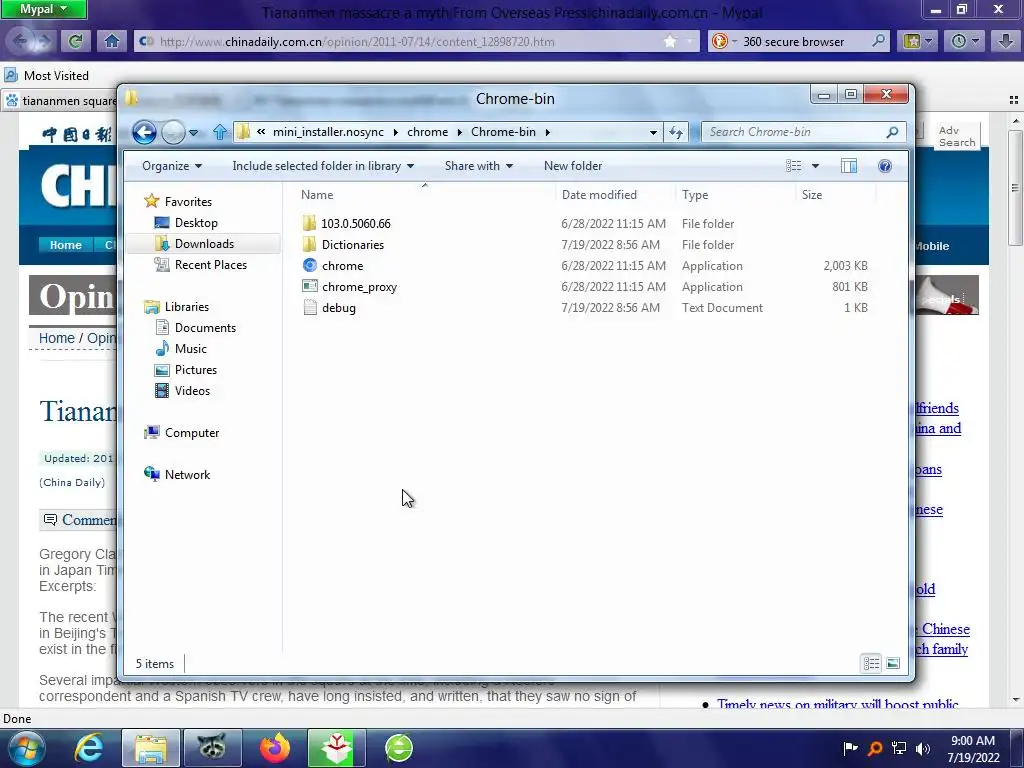This screenshot has height=768, width=1024.
Task: Open the view options dropdown arrow
Action: coord(815,166)
